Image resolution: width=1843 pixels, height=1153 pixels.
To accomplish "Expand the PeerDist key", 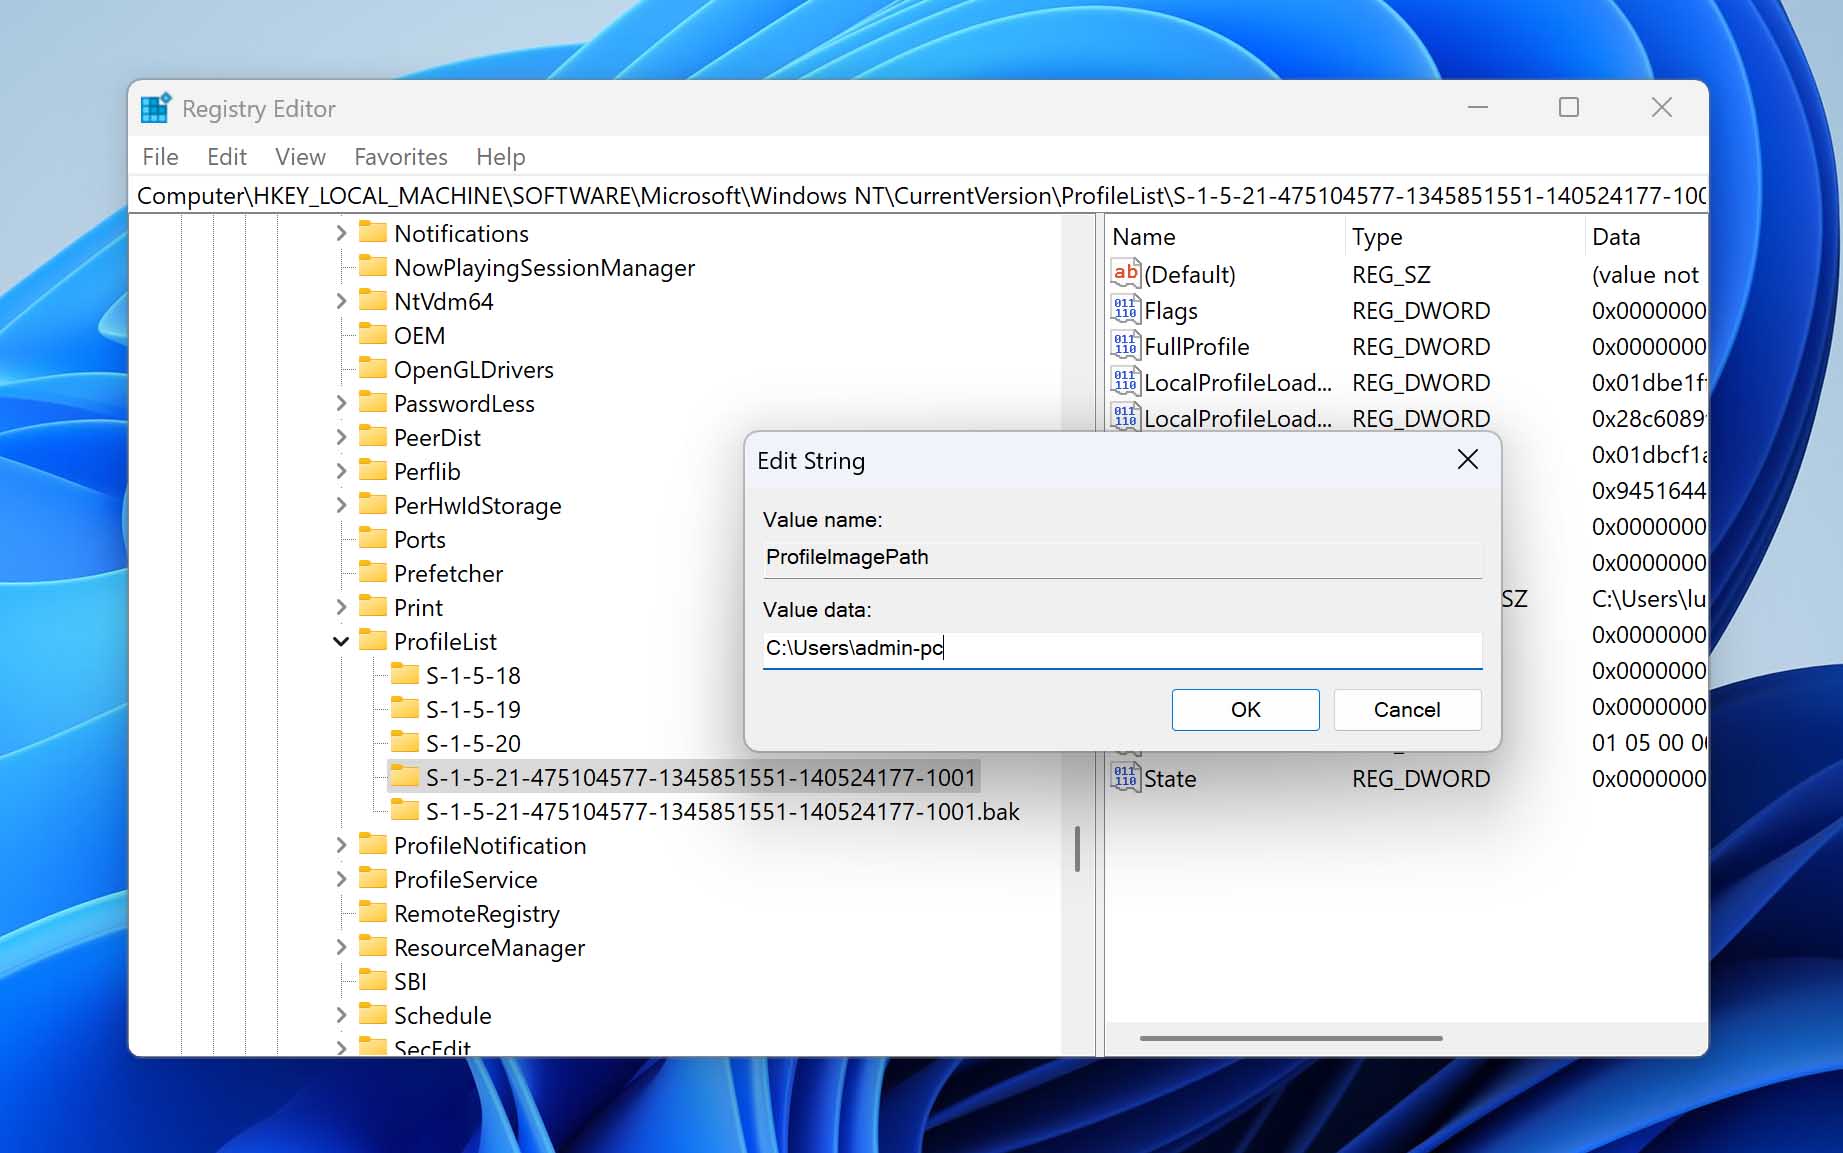I will (341, 437).
